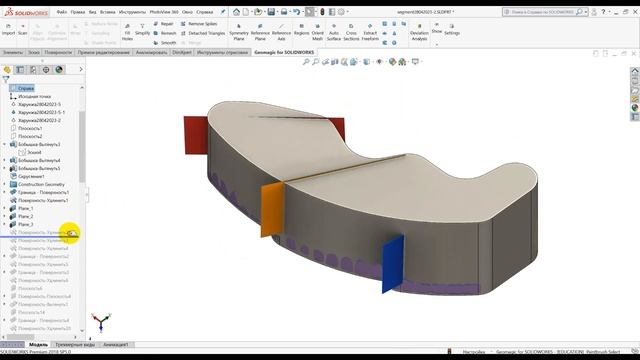
Task: Click the Orient Mesh tool
Action: pos(318,32)
